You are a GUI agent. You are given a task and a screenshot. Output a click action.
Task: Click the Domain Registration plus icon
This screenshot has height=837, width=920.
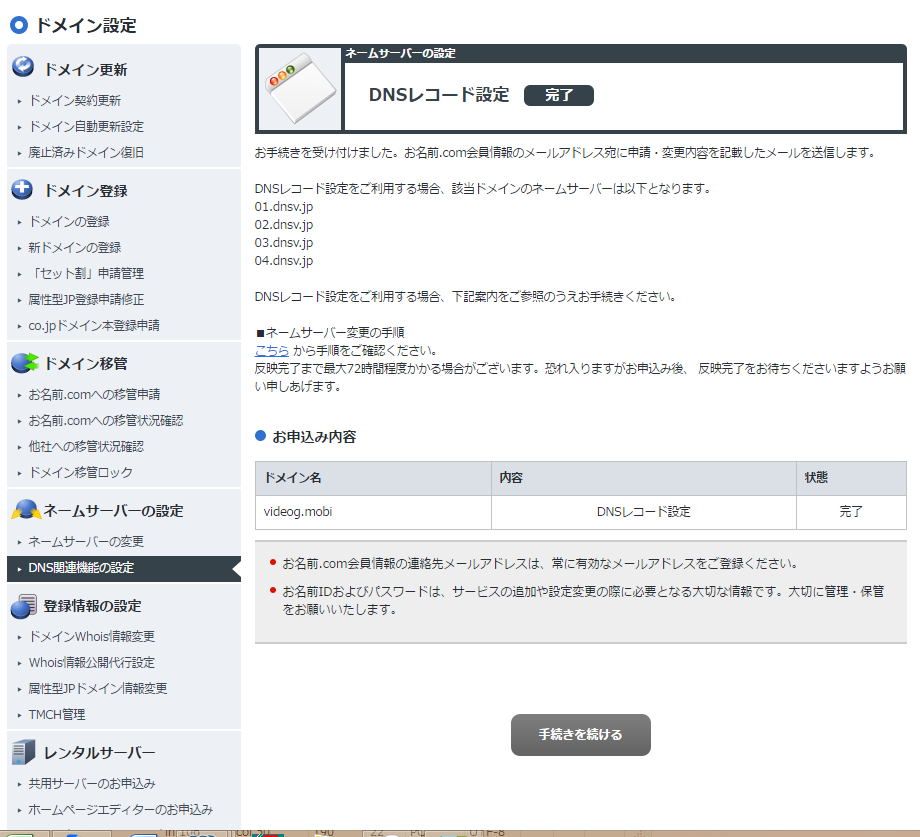click(23, 189)
